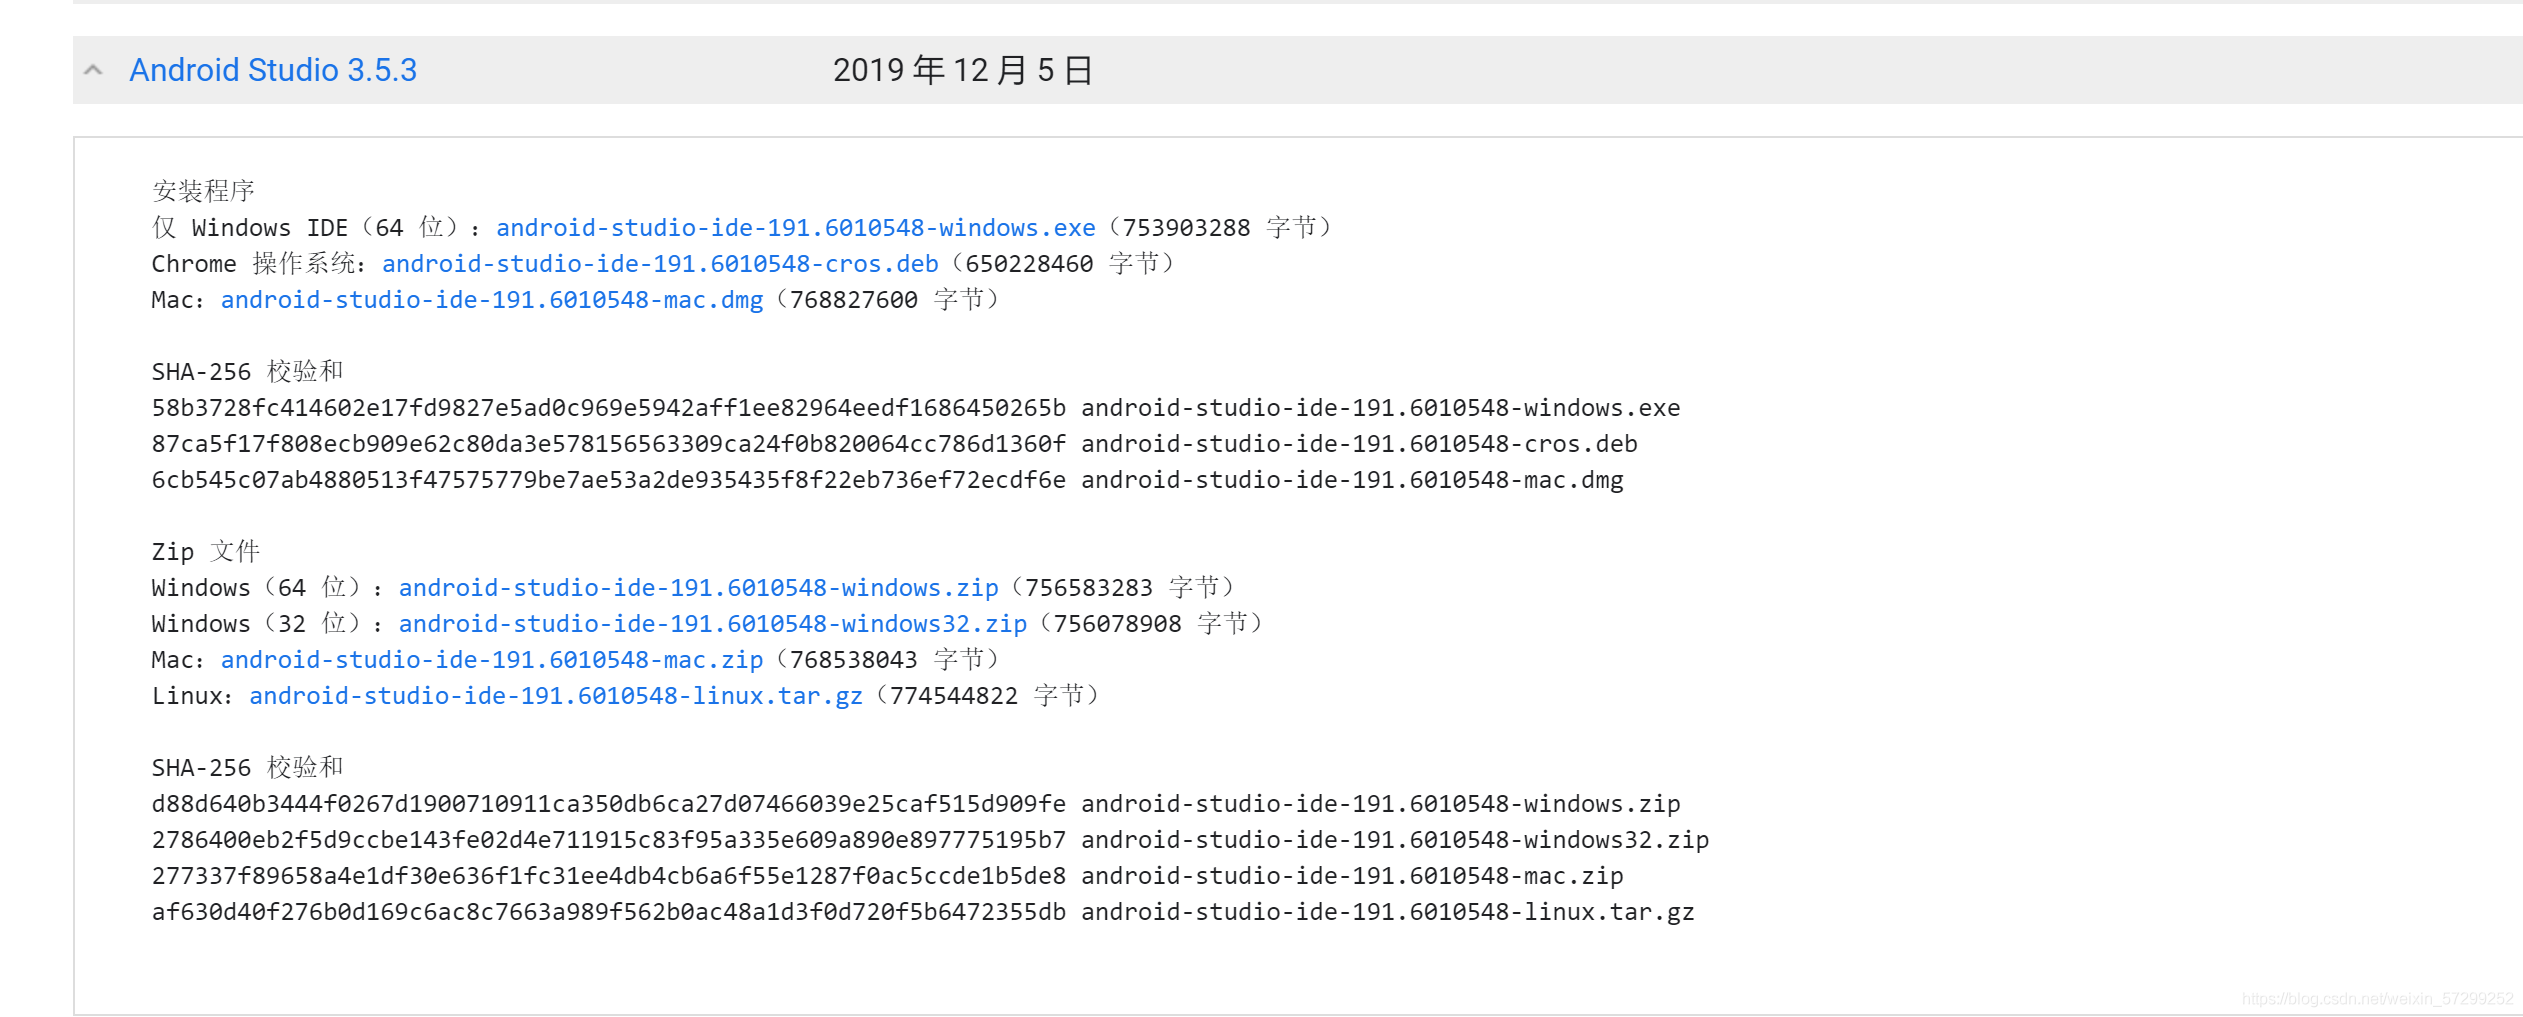The width and height of the screenshot is (2523, 1017).
Task: Click the mac.zip filename in the checksum list
Action: (1353, 876)
